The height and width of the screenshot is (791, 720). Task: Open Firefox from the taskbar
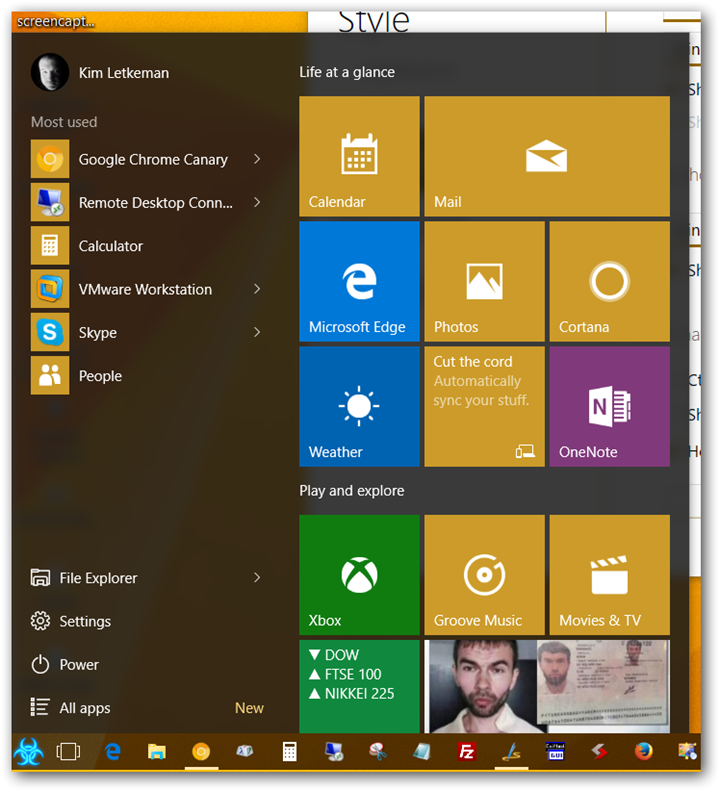[x=643, y=752]
